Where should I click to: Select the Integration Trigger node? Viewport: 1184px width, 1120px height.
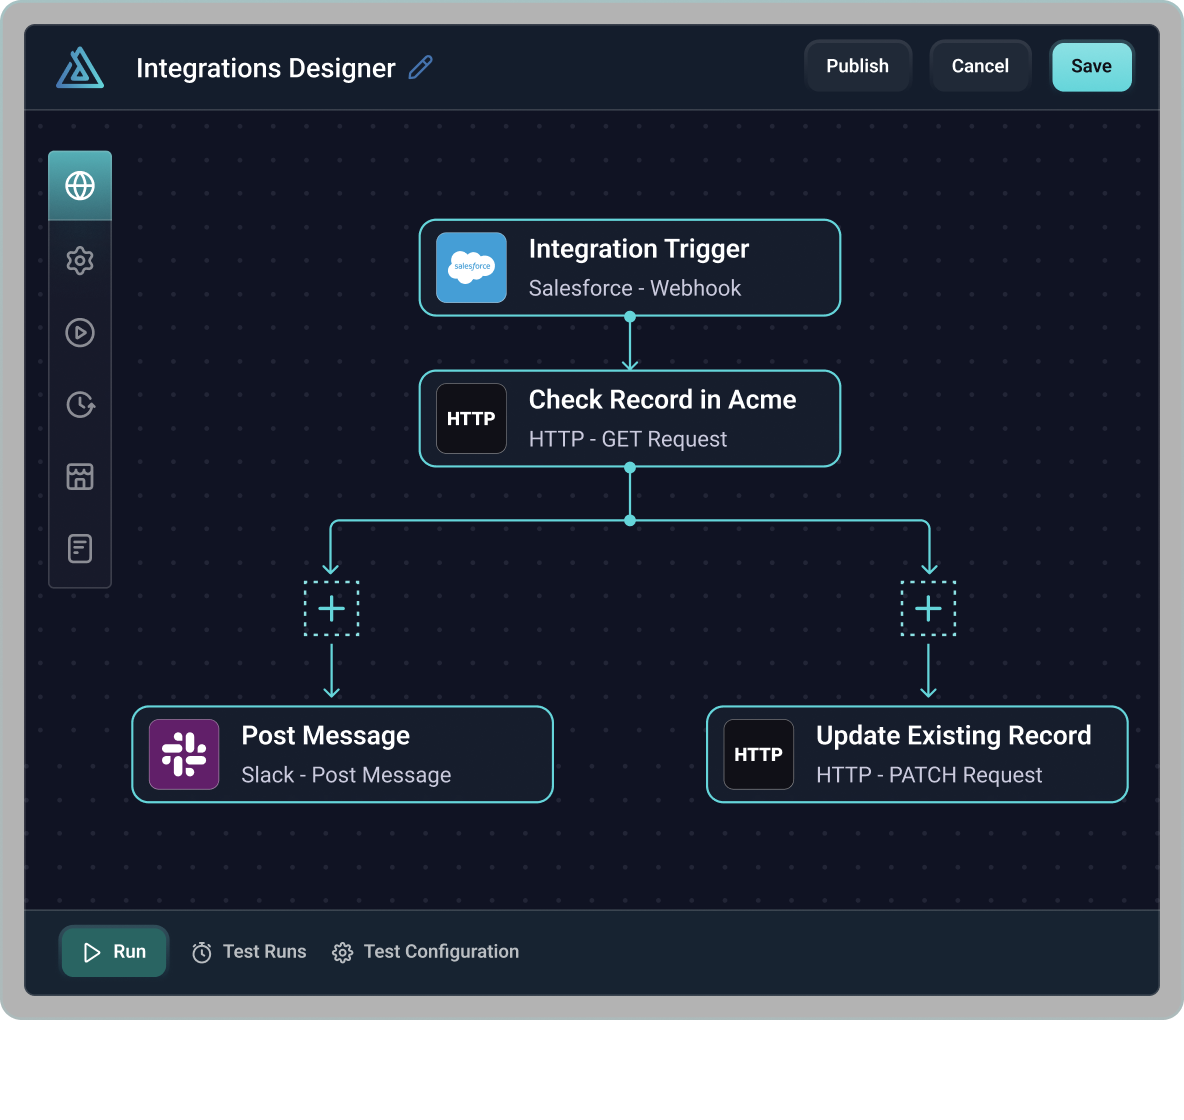(630, 267)
